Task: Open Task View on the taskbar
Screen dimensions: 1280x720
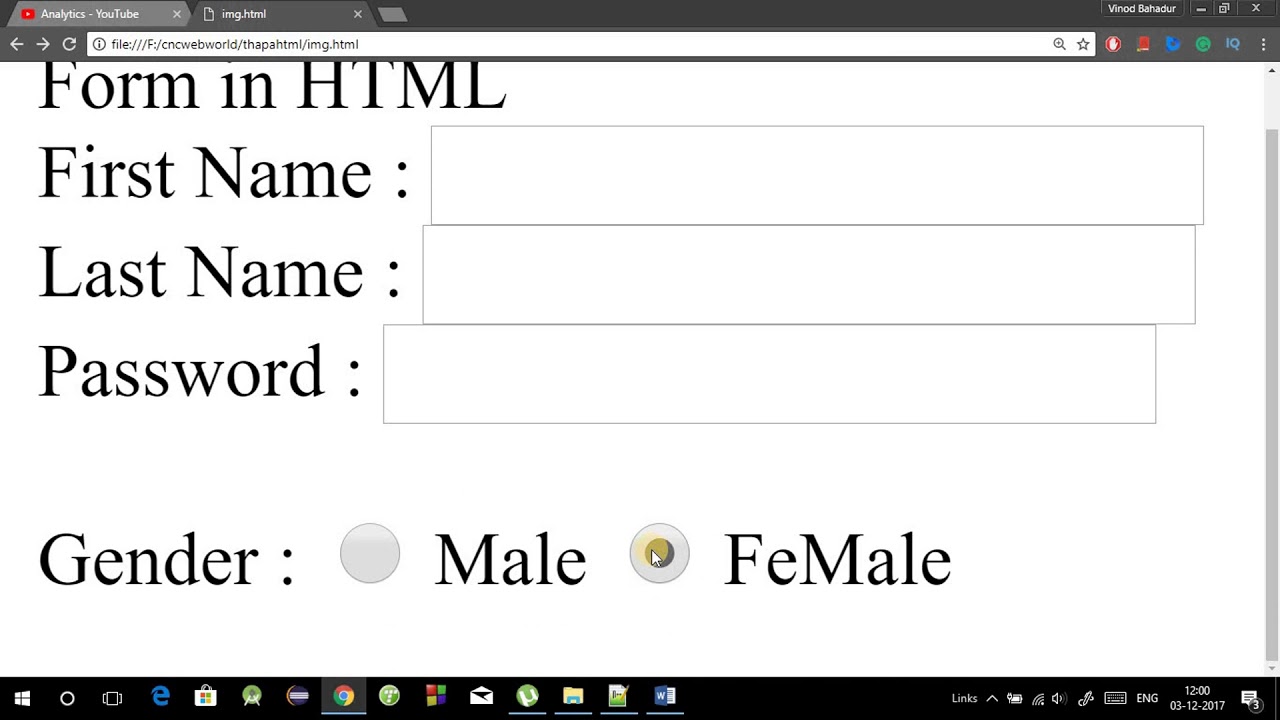Action: click(112, 698)
